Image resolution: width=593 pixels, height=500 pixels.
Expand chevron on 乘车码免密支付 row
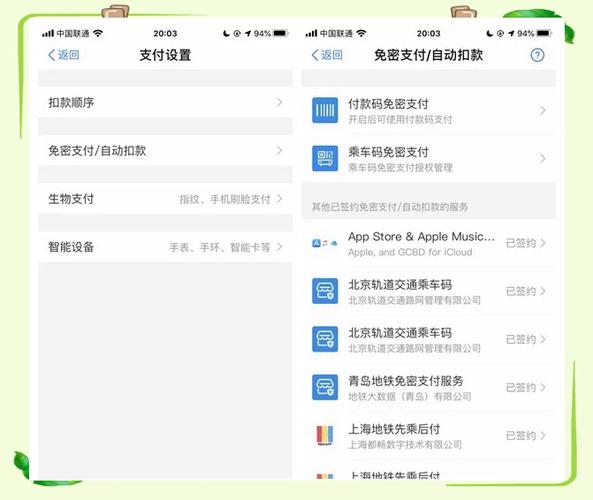coord(543,158)
